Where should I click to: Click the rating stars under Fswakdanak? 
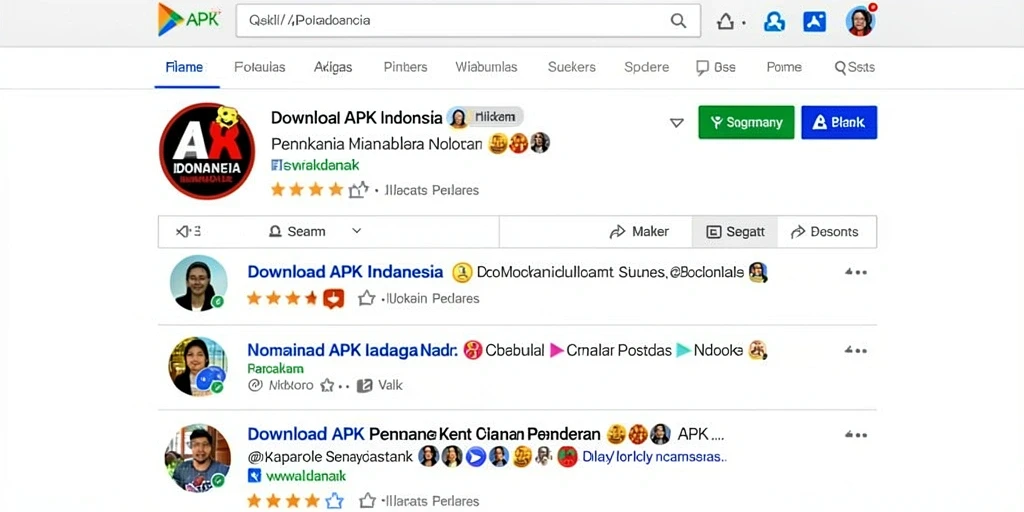[x=320, y=190]
